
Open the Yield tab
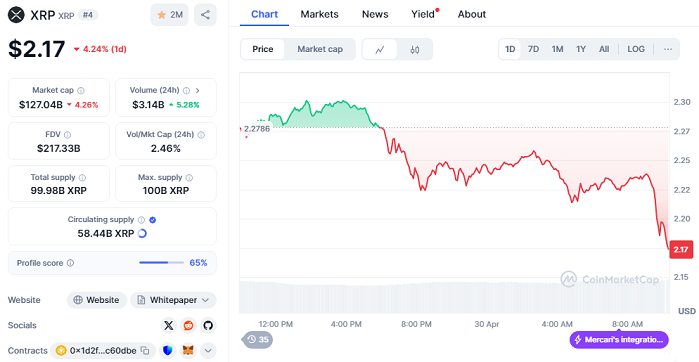tap(423, 14)
